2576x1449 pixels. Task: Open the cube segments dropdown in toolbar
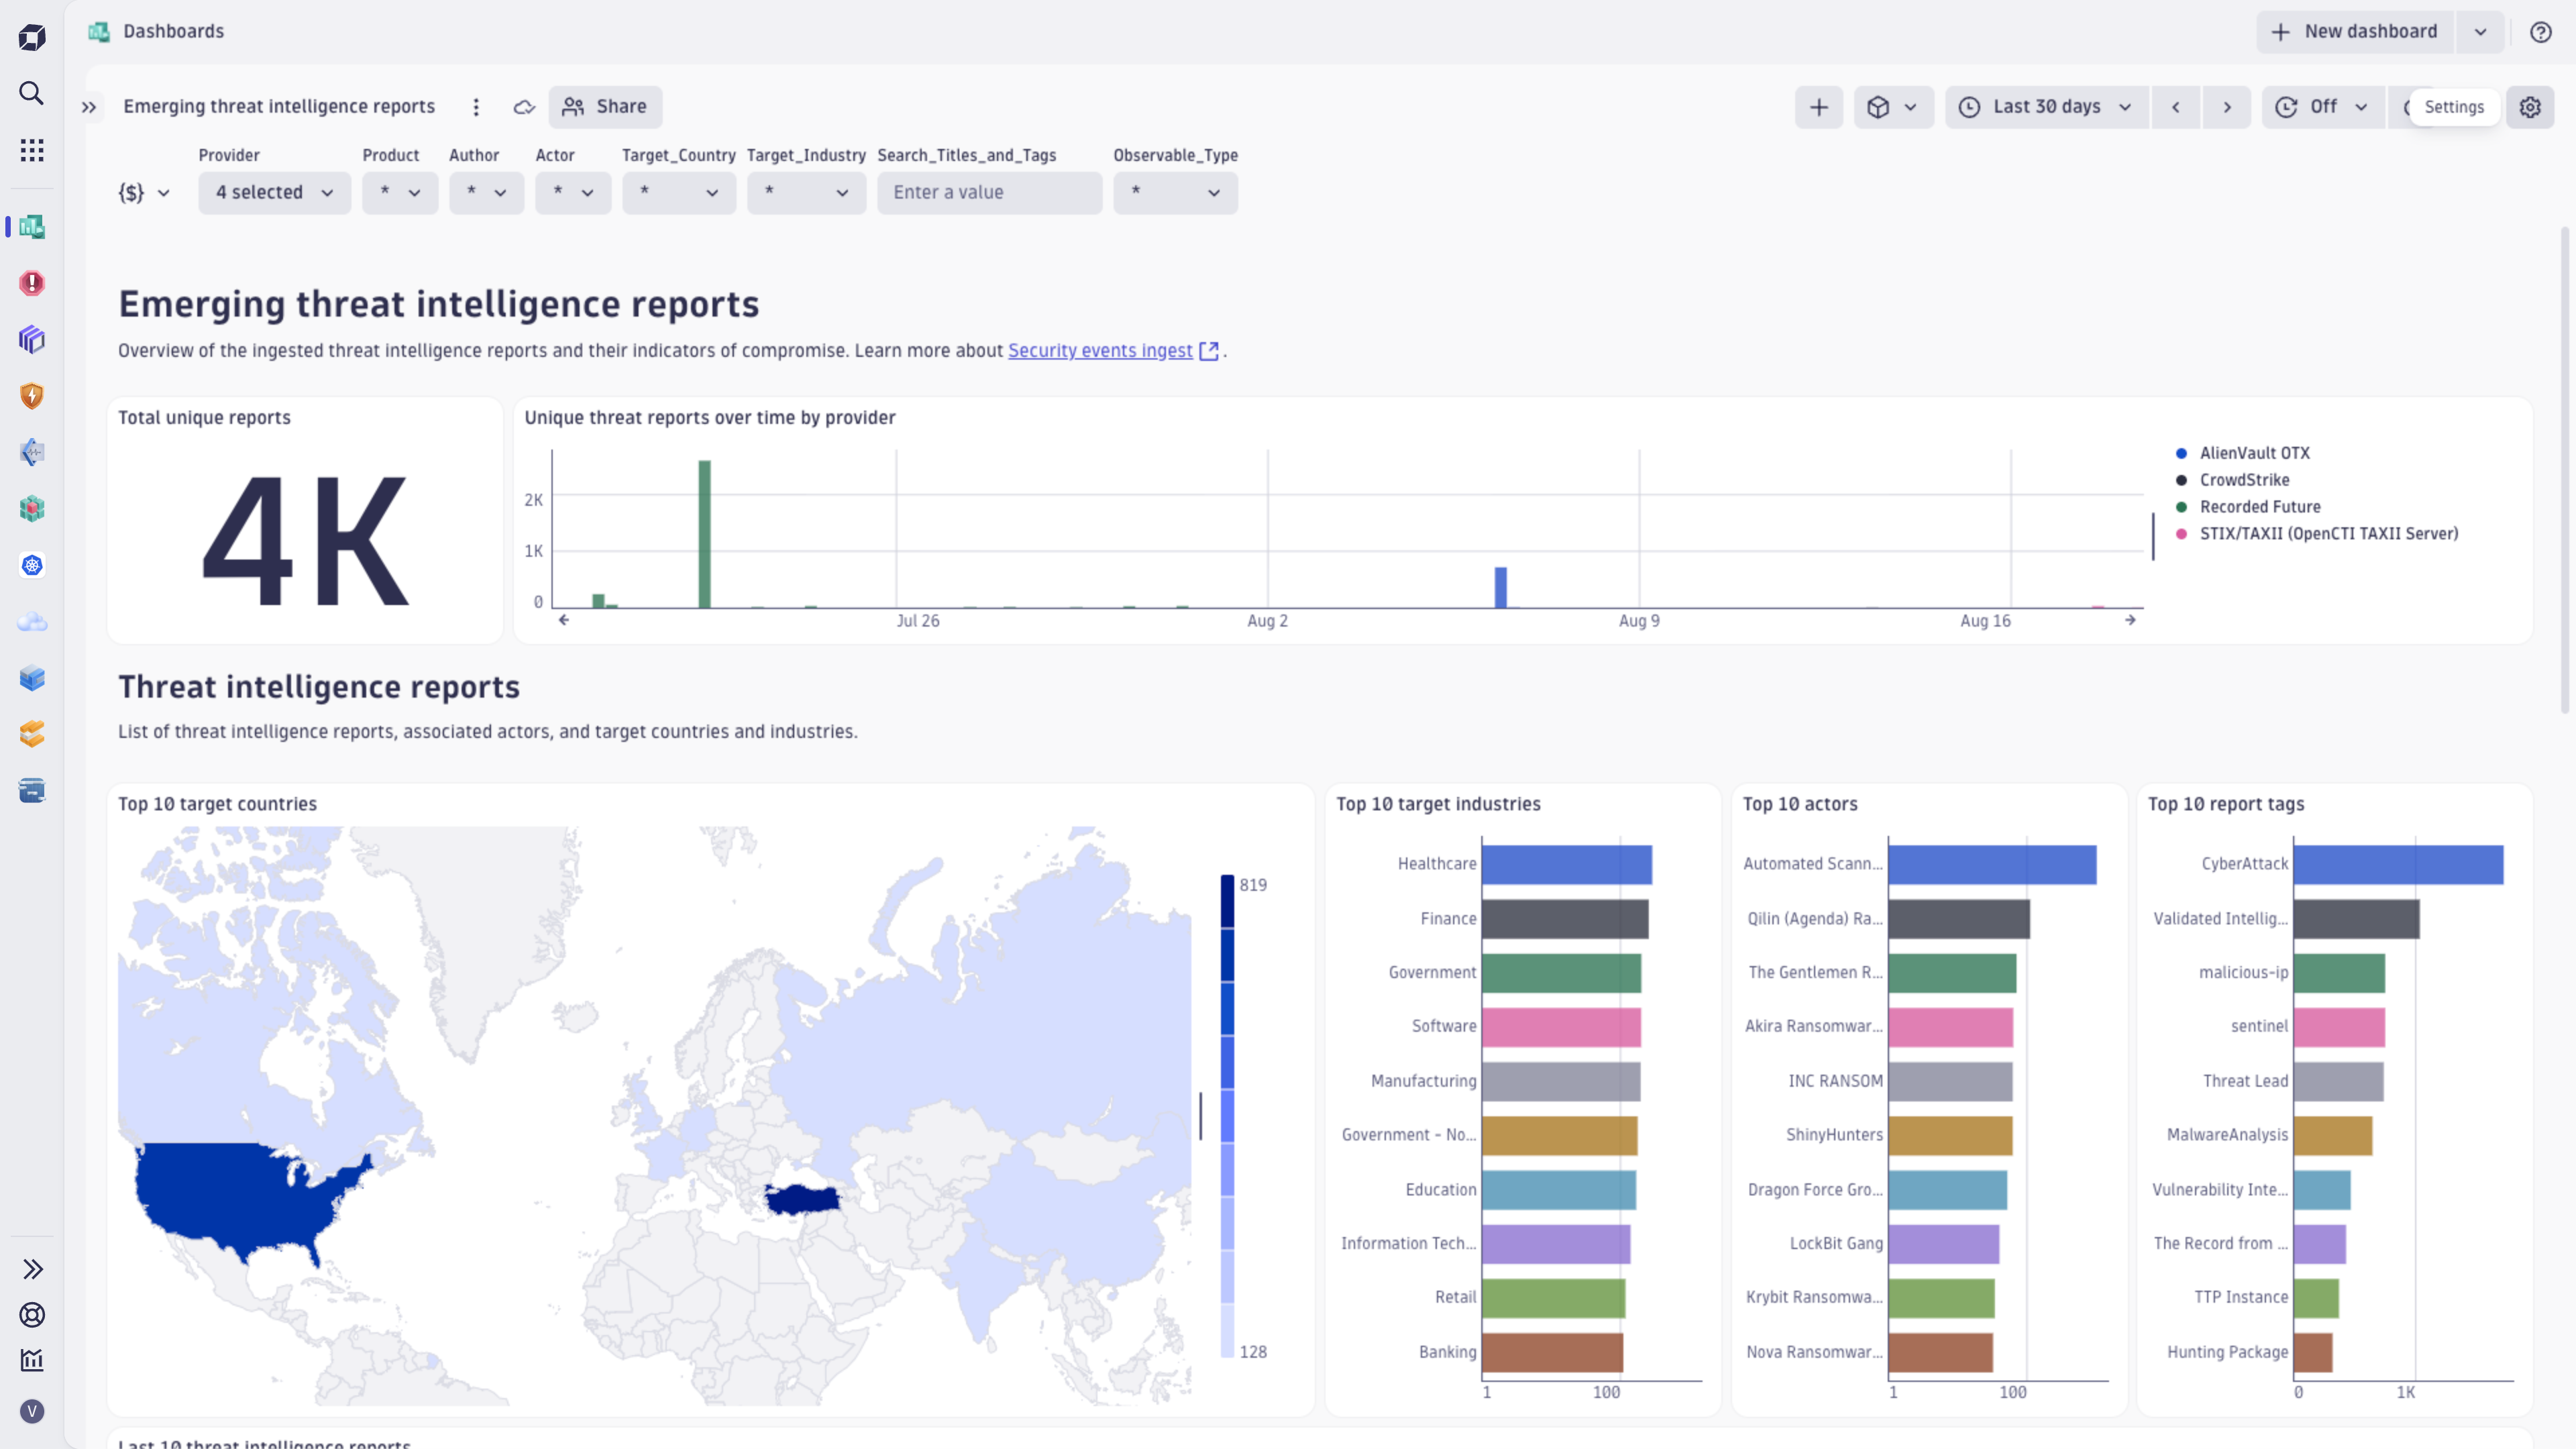point(1893,107)
